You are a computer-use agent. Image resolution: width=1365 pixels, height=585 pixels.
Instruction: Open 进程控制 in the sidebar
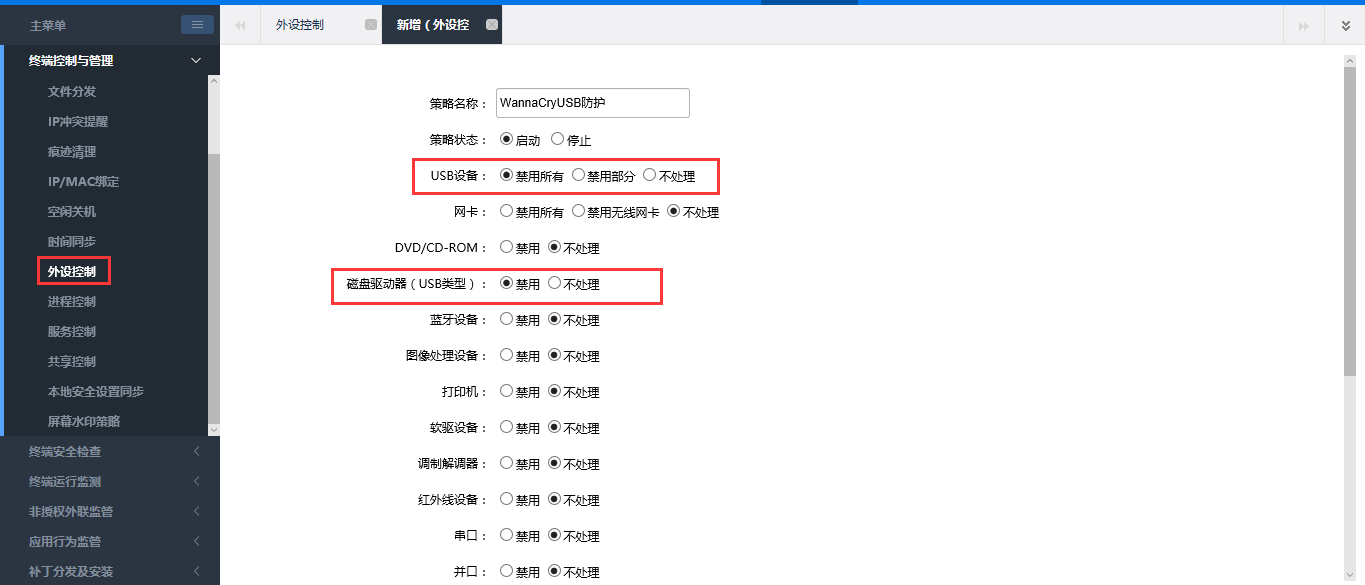(x=72, y=301)
